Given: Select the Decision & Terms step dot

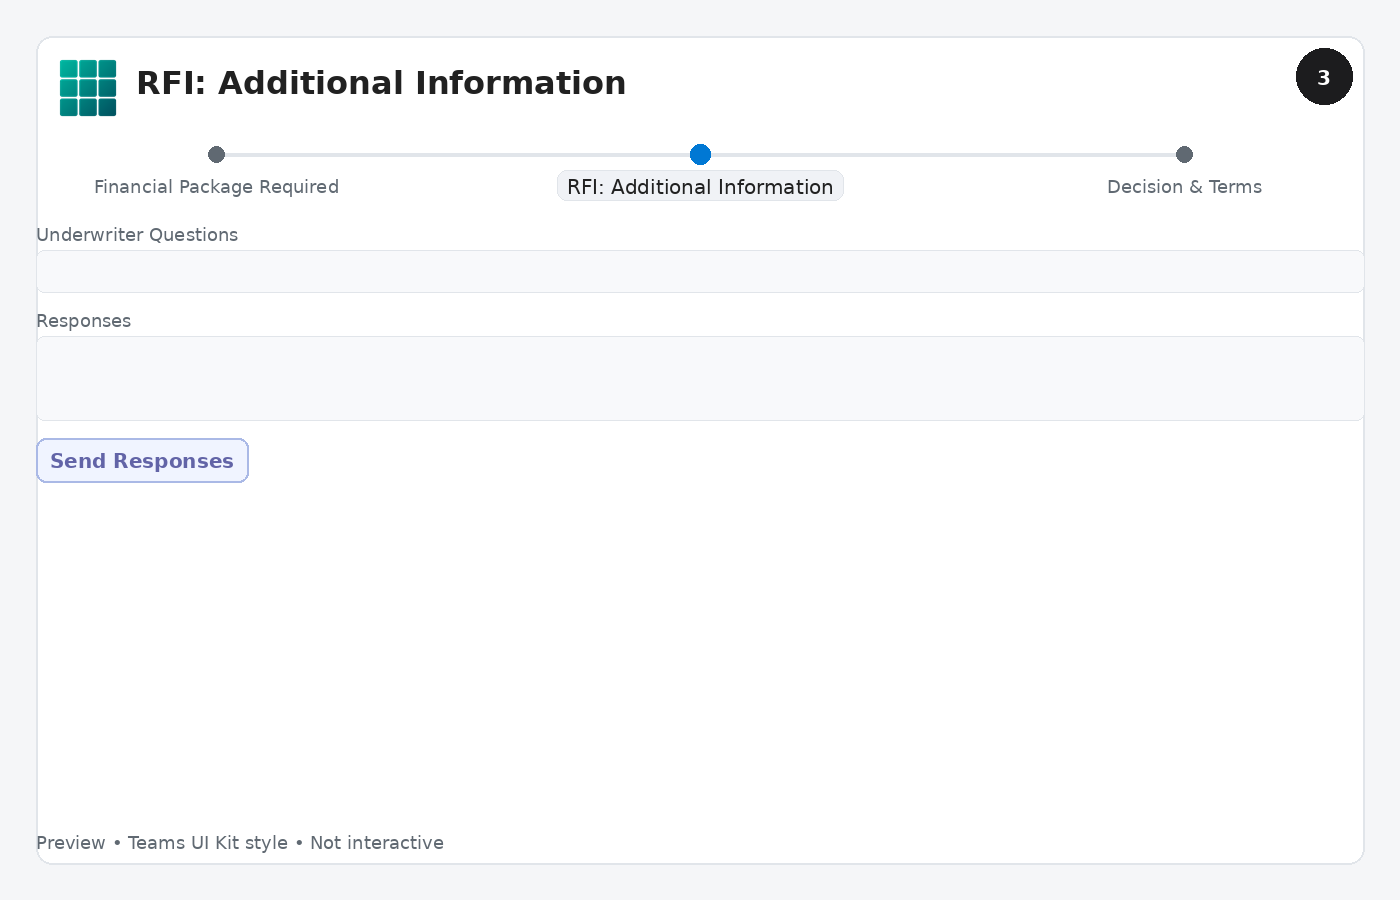Looking at the screenshot, I should tap(1184, 154).
